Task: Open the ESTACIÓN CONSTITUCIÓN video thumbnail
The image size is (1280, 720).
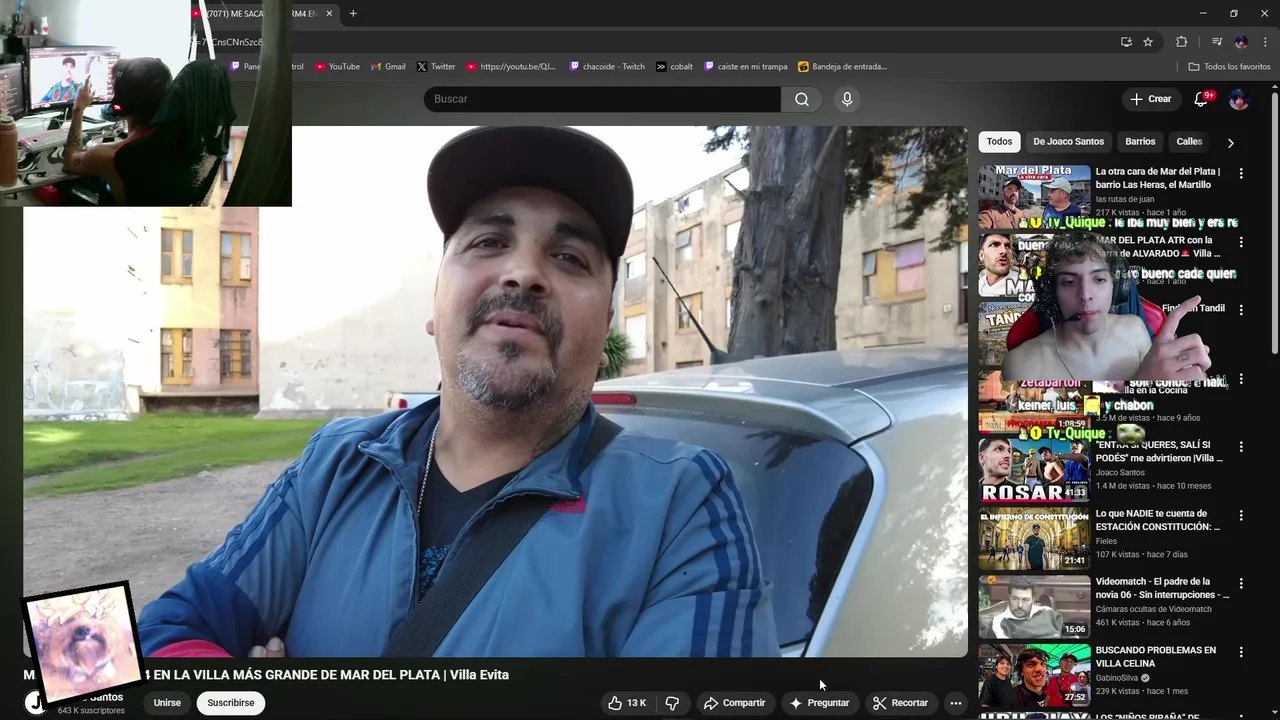Action: tap(1034, 538)
